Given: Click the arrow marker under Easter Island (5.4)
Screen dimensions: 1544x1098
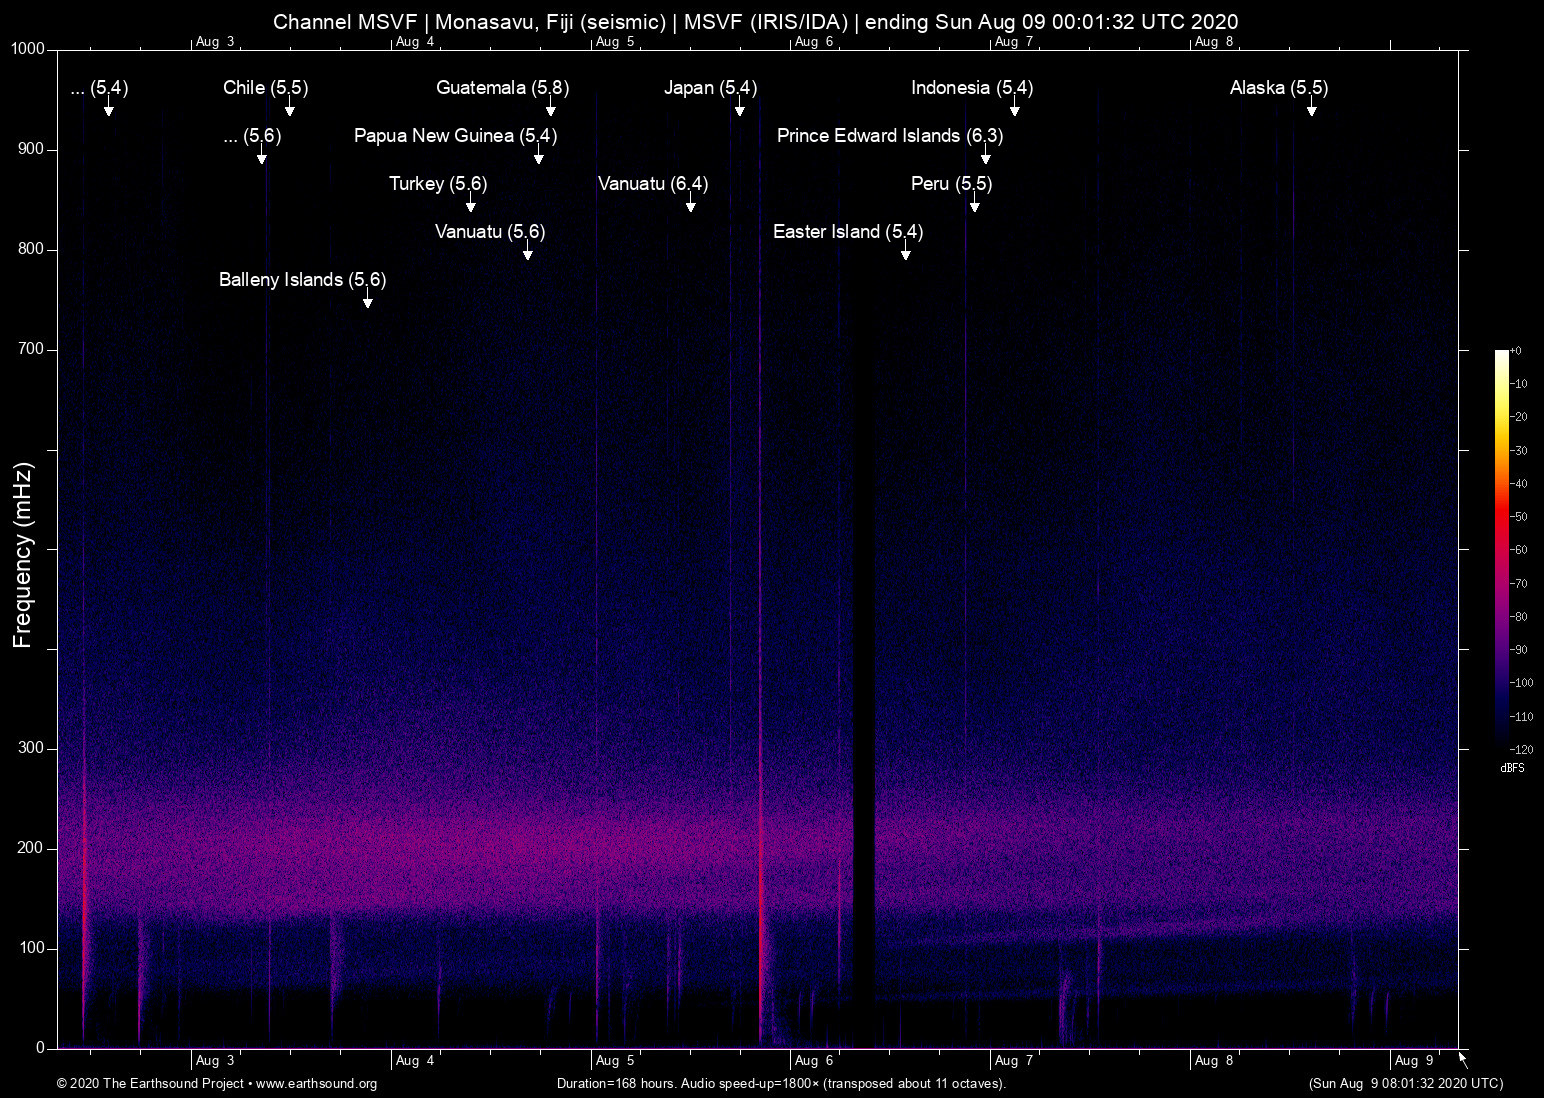Looking at the screenshot, I should (x=905, y=252).
